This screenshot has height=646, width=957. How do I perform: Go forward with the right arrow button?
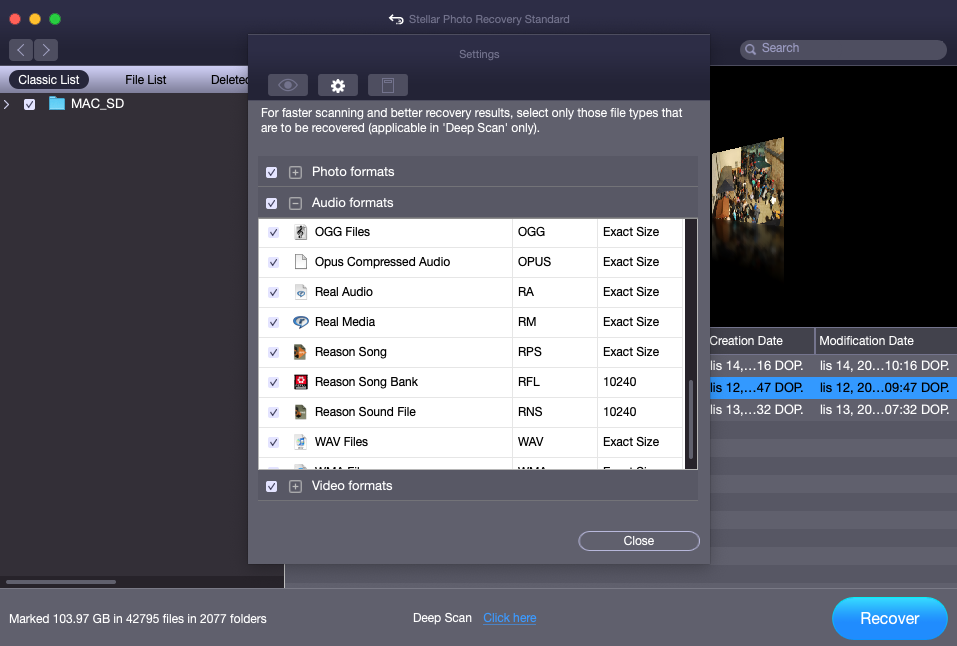pos(46,49)
